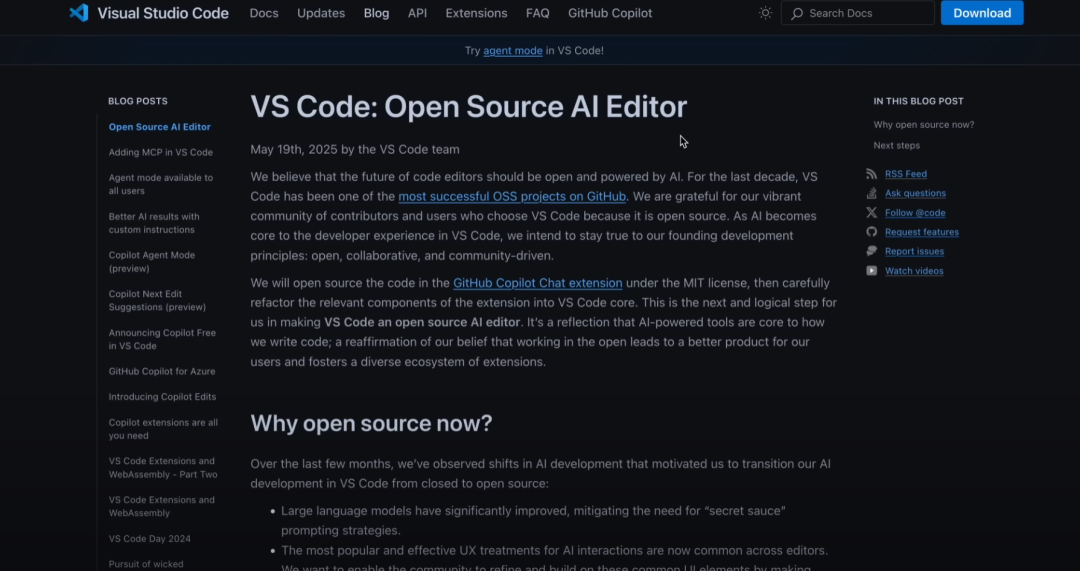Click the Ask questions icon
Screen dimensions: 1080x571
click(x=871, y=193)
